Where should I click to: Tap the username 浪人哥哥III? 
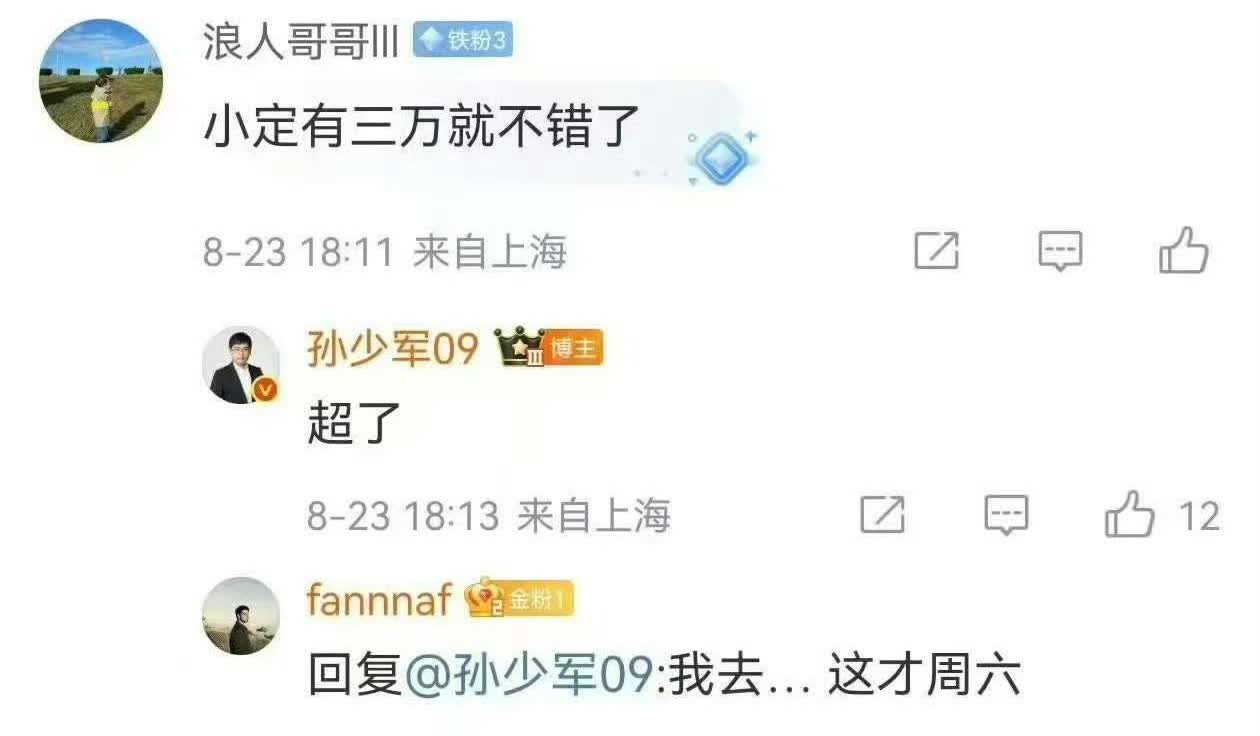tap(301, 42)
